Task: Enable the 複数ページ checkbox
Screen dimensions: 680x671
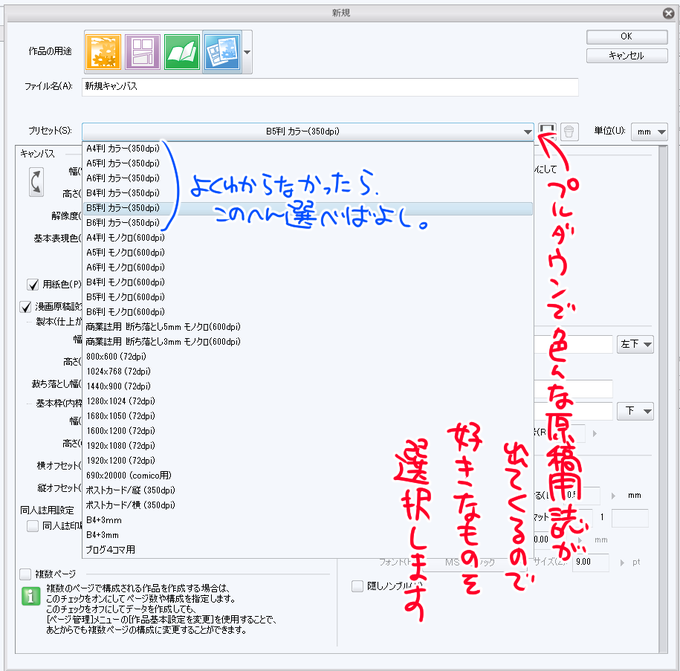Action: [26, 574]
